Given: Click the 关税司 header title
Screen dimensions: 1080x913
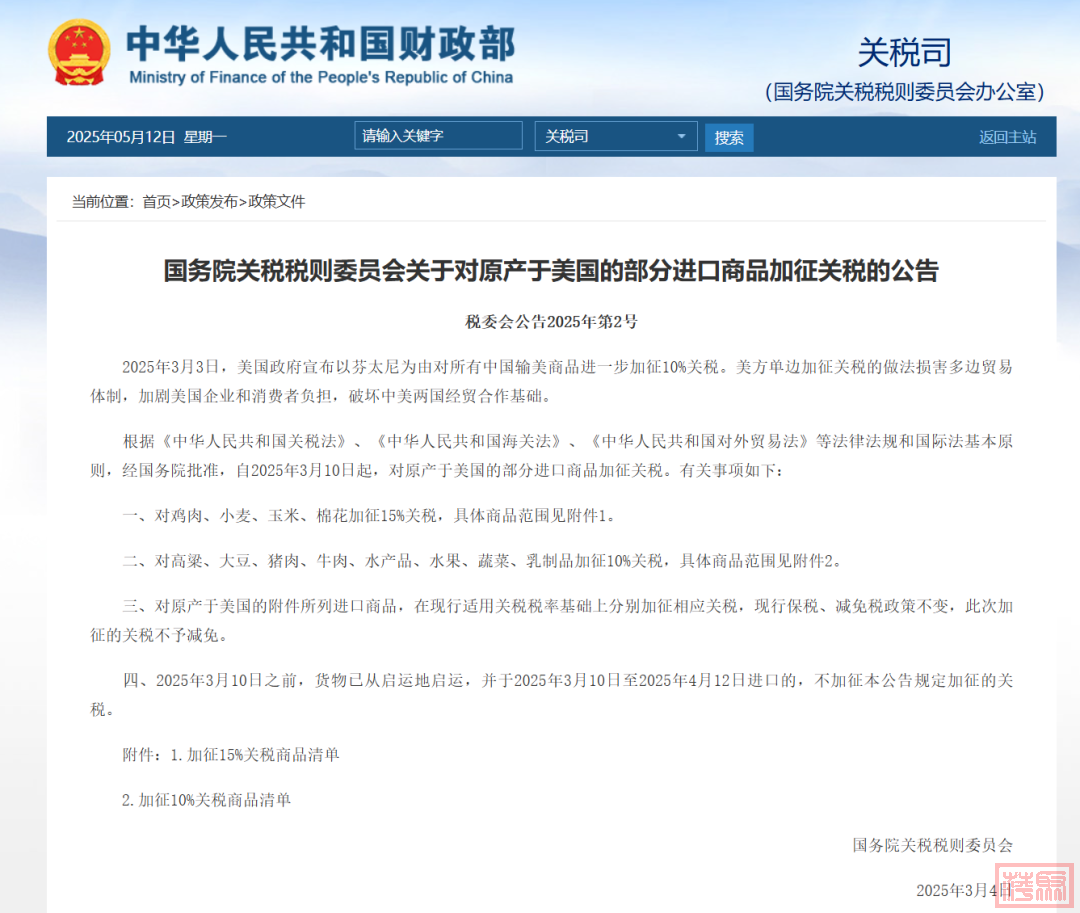Looking at the screenshot, I should coord(904,52).
